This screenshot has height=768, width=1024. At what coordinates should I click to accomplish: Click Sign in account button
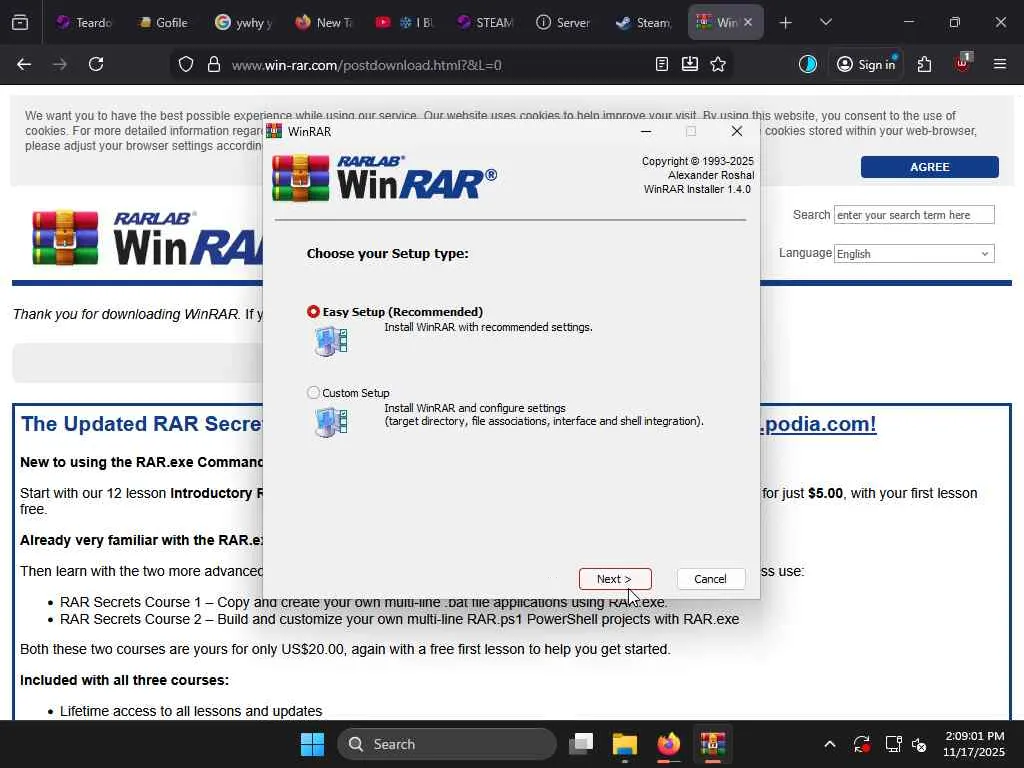pos(866,65)
